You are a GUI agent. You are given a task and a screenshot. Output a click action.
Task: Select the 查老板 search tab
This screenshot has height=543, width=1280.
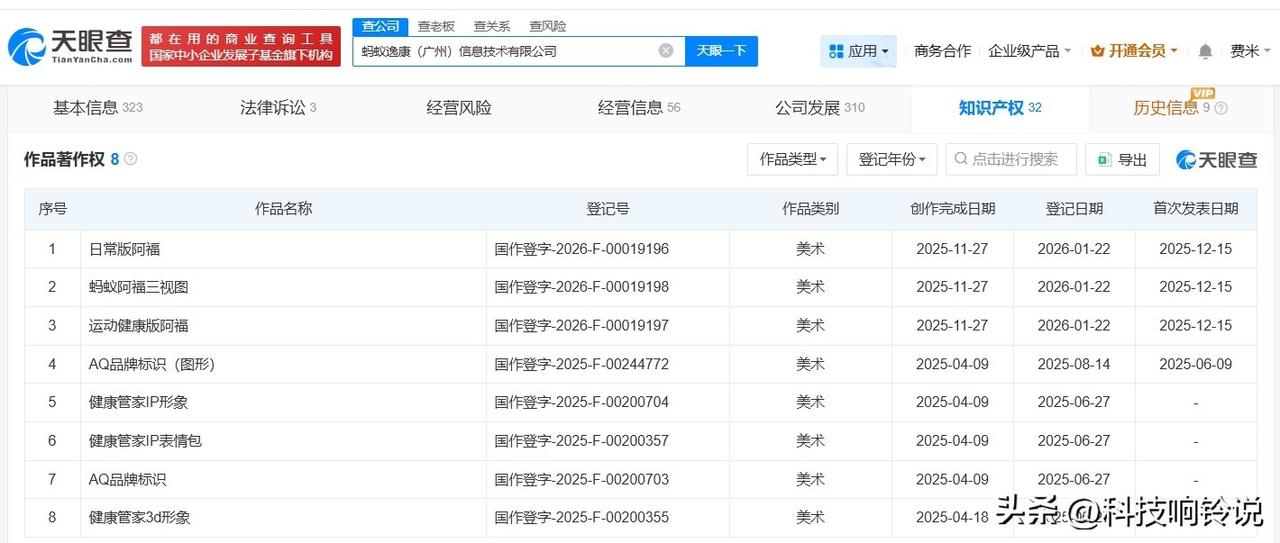(x=436, y=26)
